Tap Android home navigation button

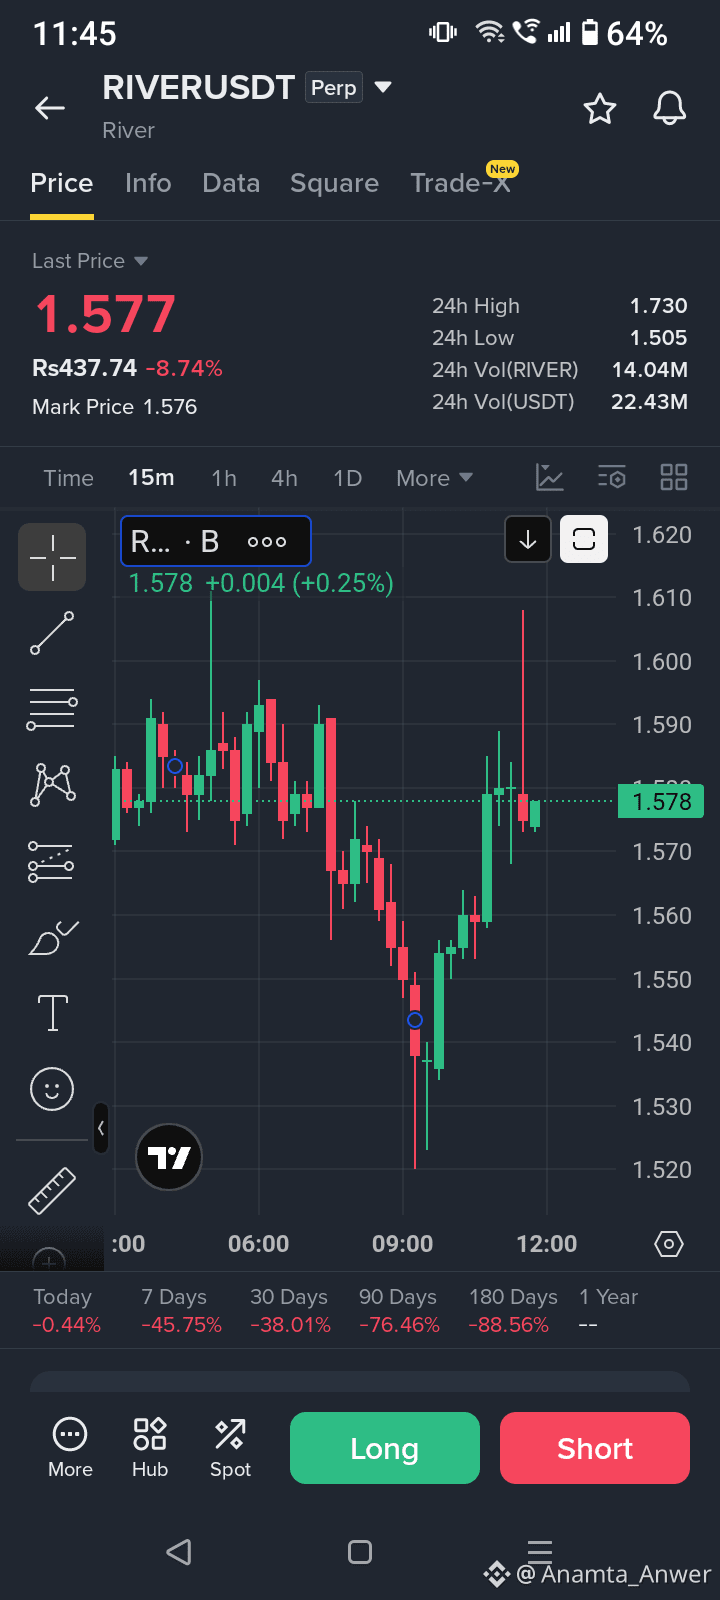click(360, 1552)
